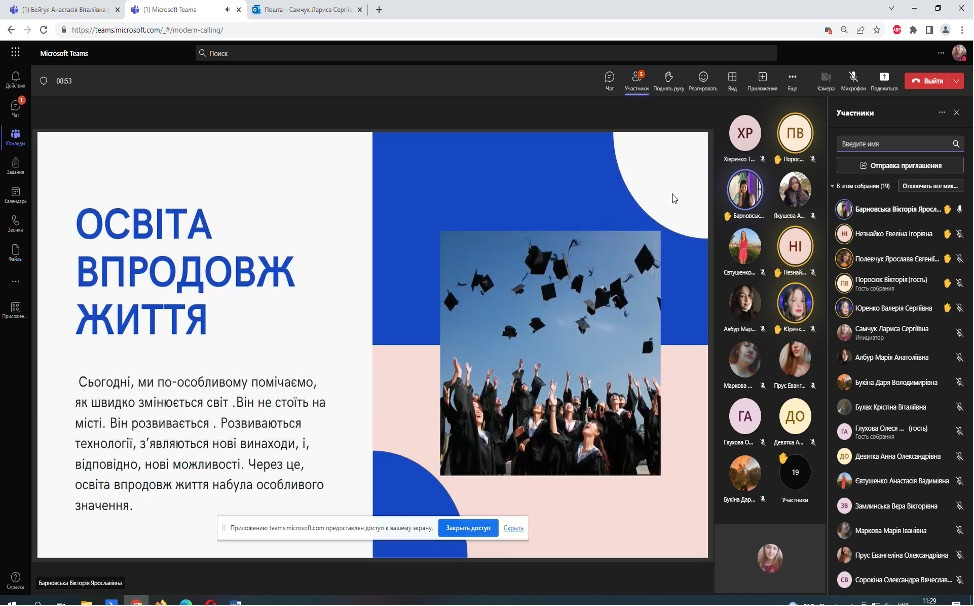Leave the call with Выйти button
Screen dimensions: 974x606
point(927,81)
